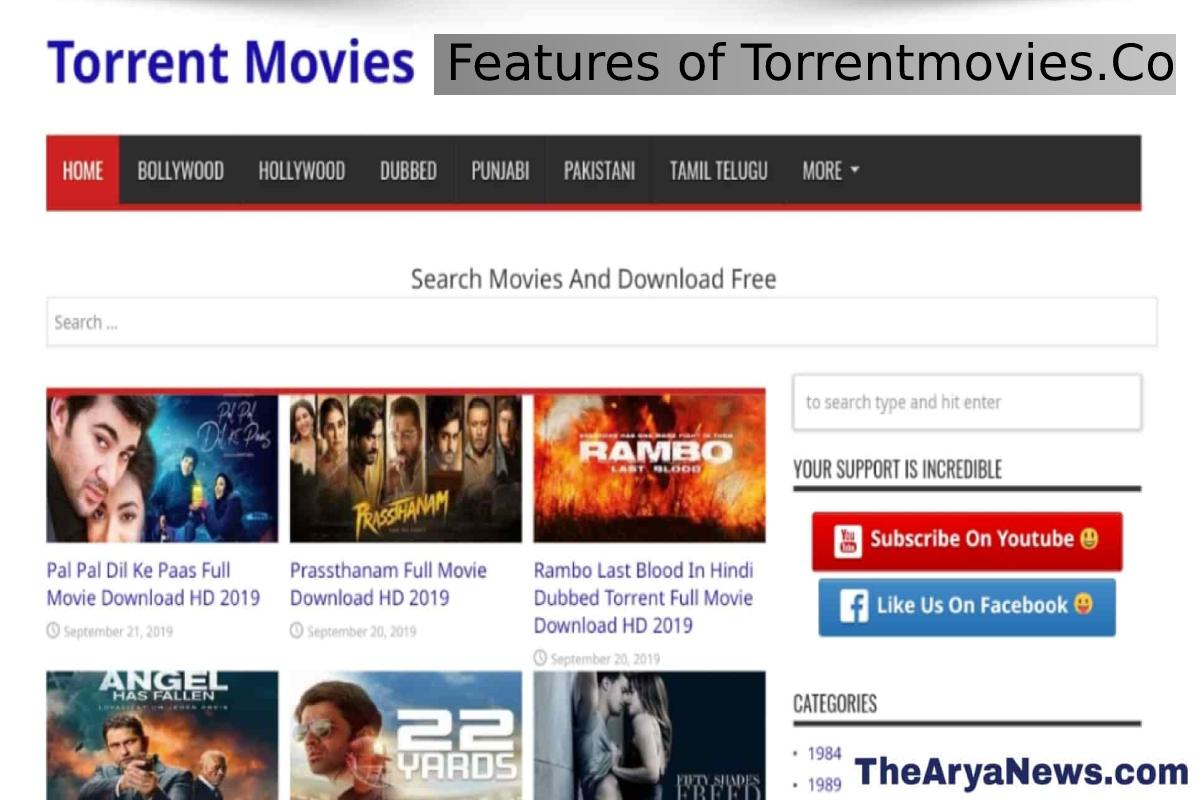This screenshot has height=800, width=1200.
Task: Click the Pal Pal Dil Ke Paas title link
Action: [x=153, y=584]
